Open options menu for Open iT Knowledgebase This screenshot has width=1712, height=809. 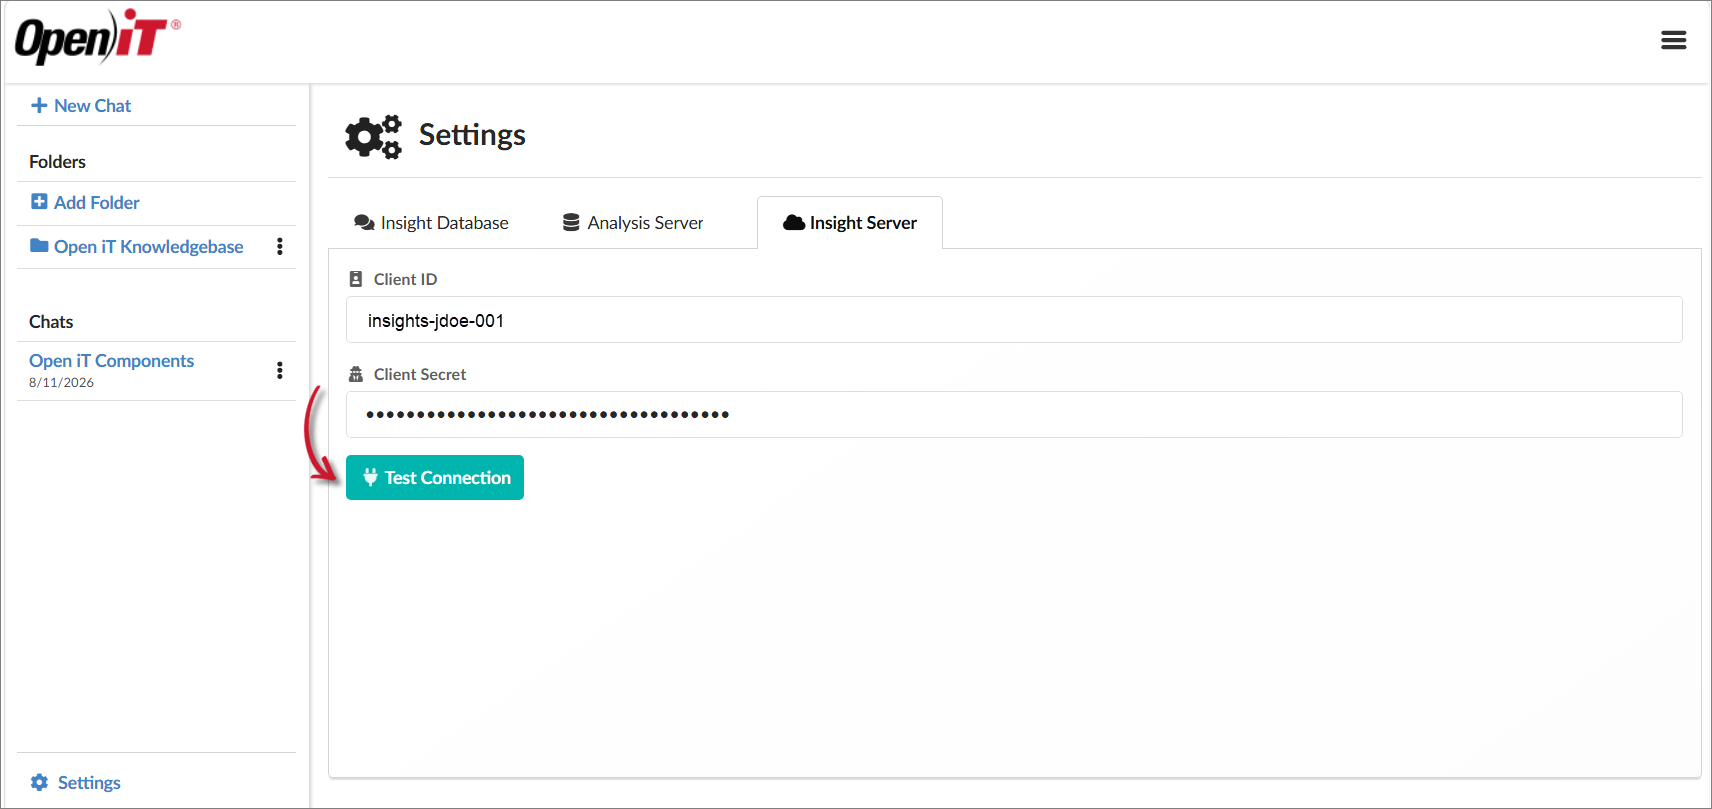[280, 246]
